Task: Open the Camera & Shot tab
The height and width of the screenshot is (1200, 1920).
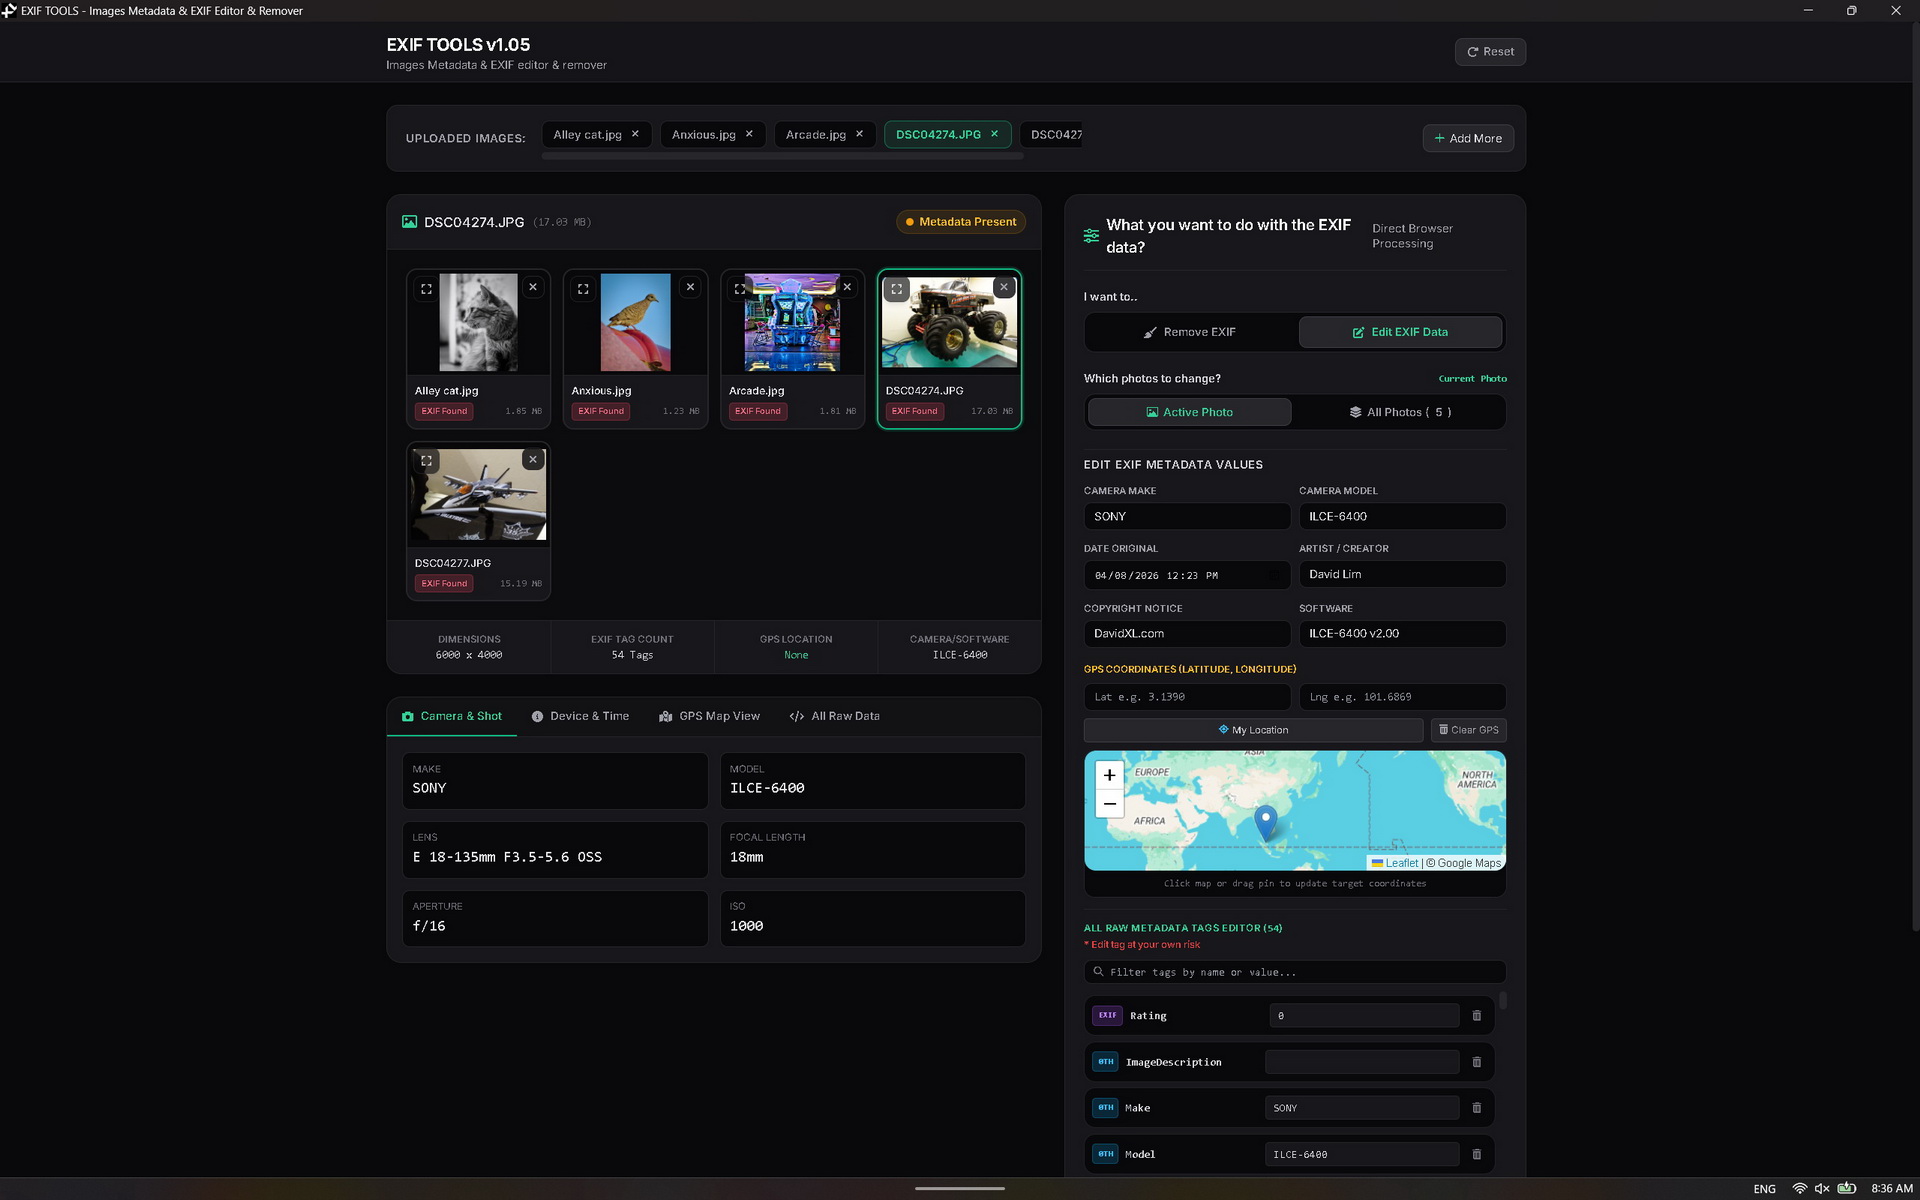Action: 452,716
